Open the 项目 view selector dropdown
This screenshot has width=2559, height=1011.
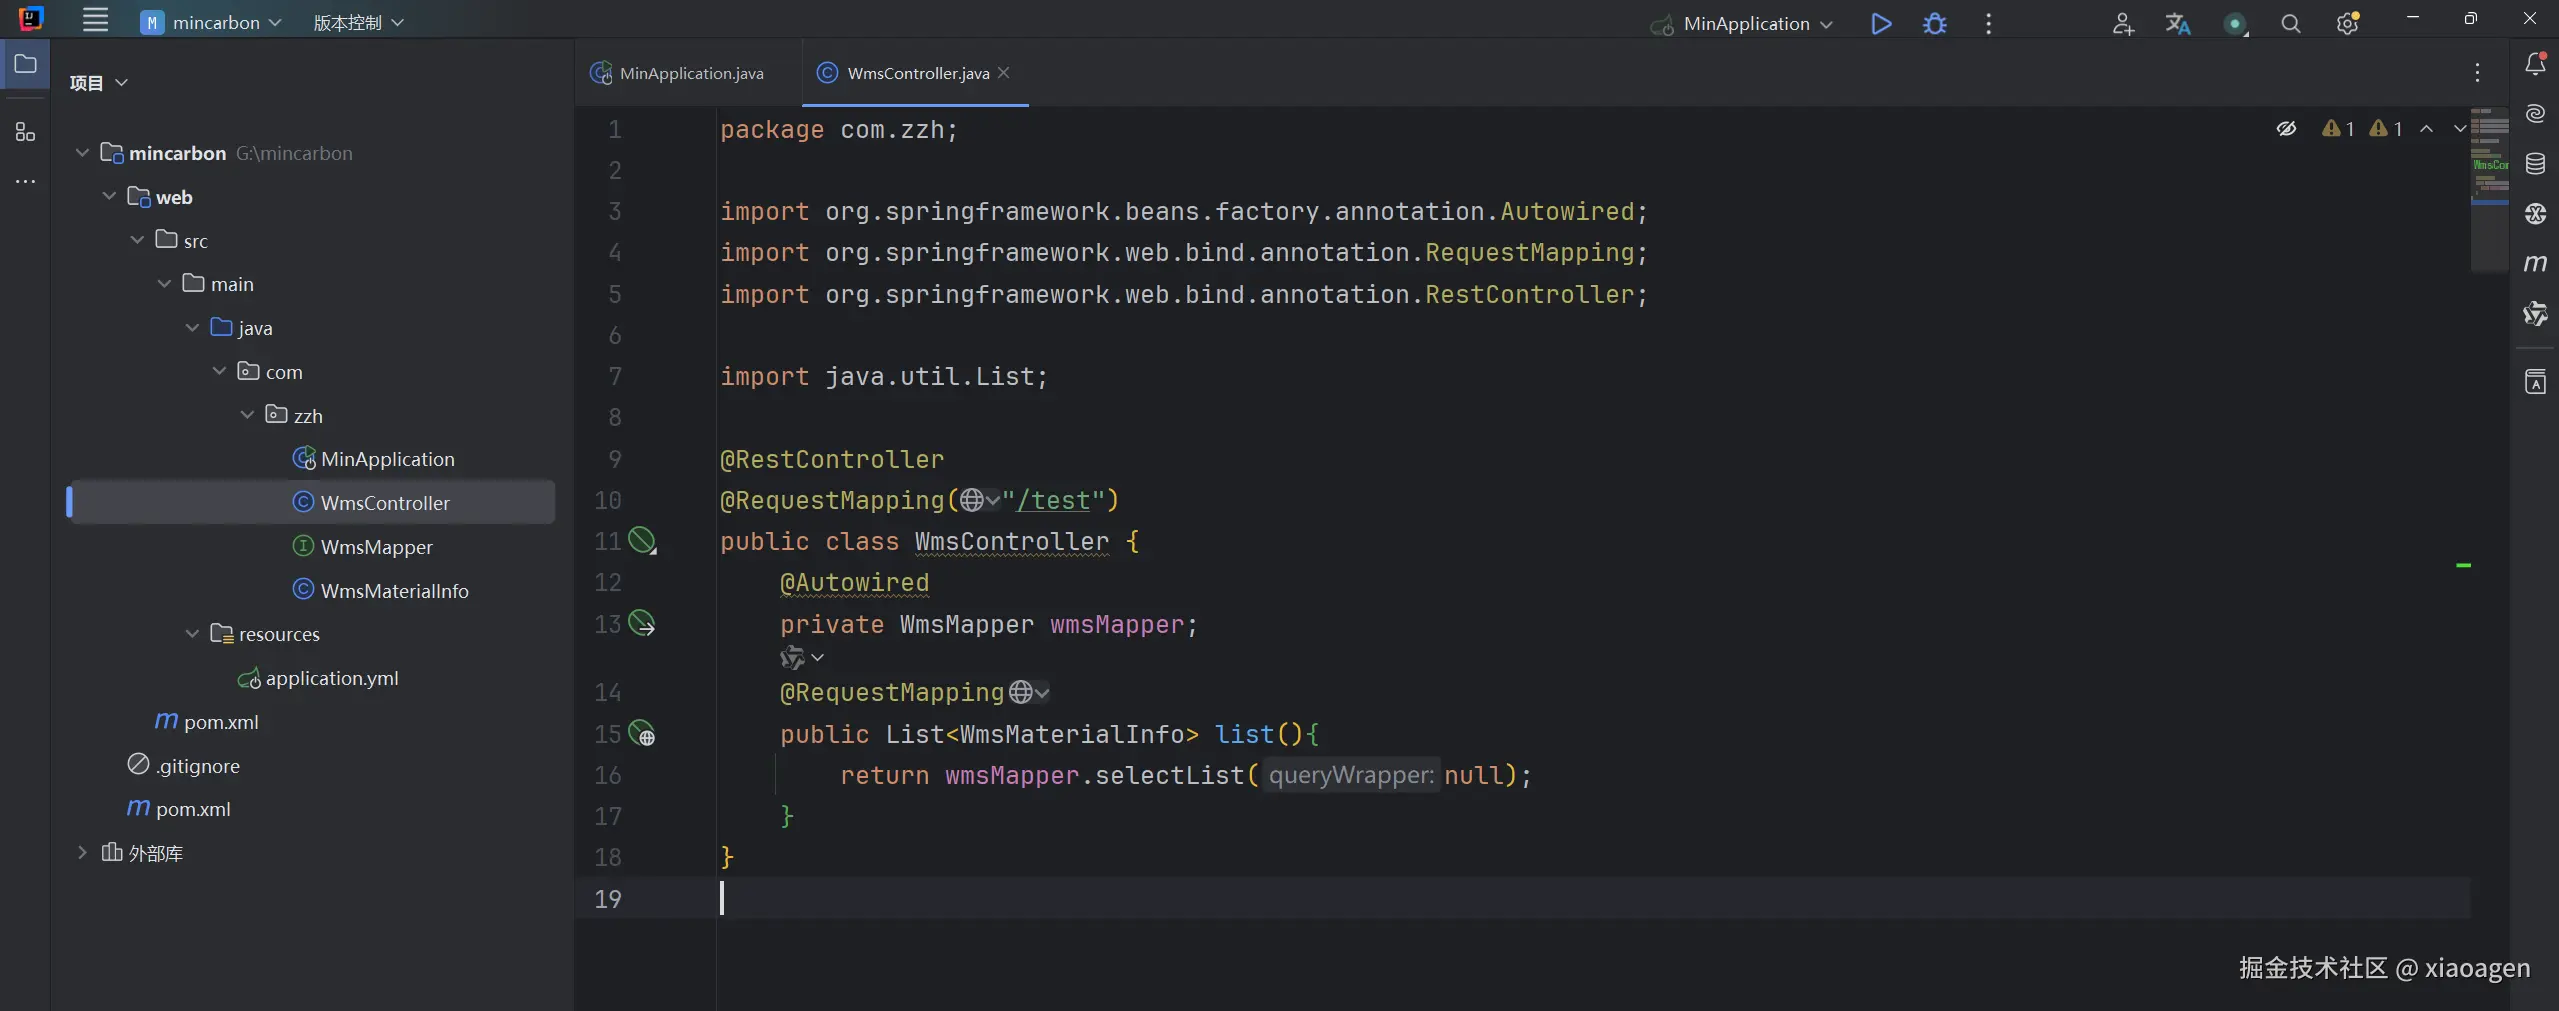click(x=98, y=82)
